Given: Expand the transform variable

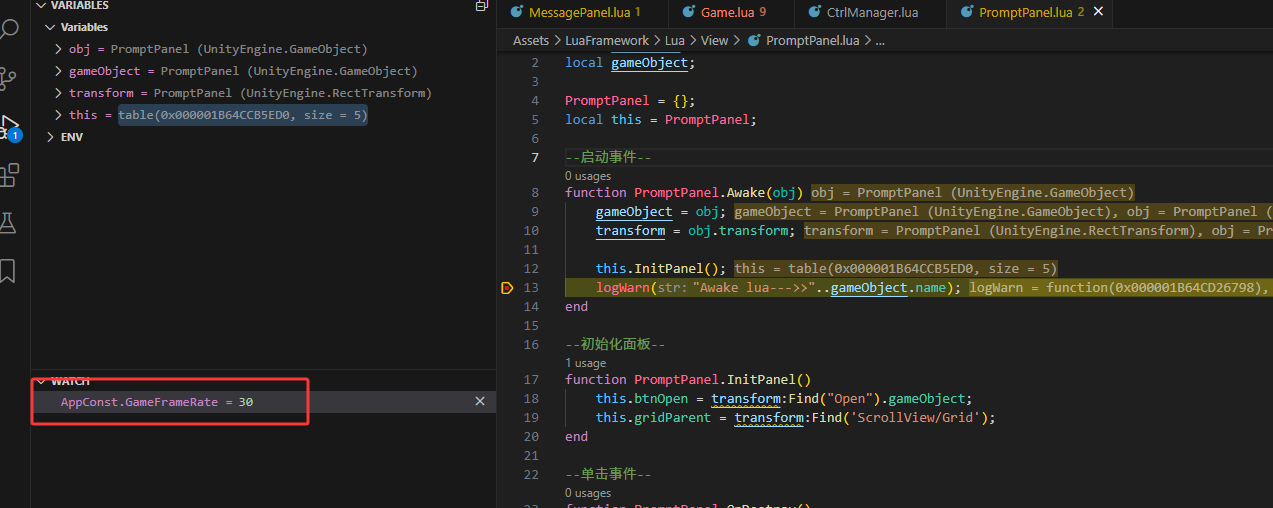Looking at the screenshot, I should (58, 93).
